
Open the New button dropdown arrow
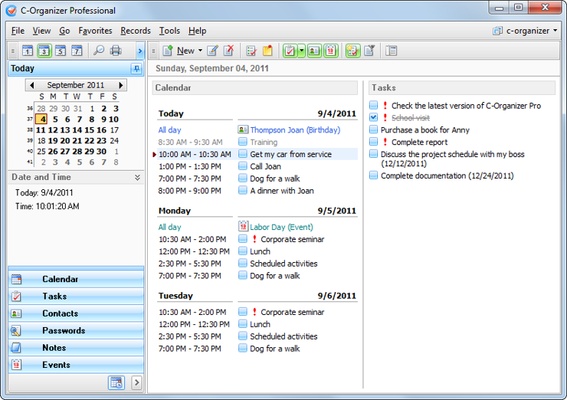click(x=200, y=51)
